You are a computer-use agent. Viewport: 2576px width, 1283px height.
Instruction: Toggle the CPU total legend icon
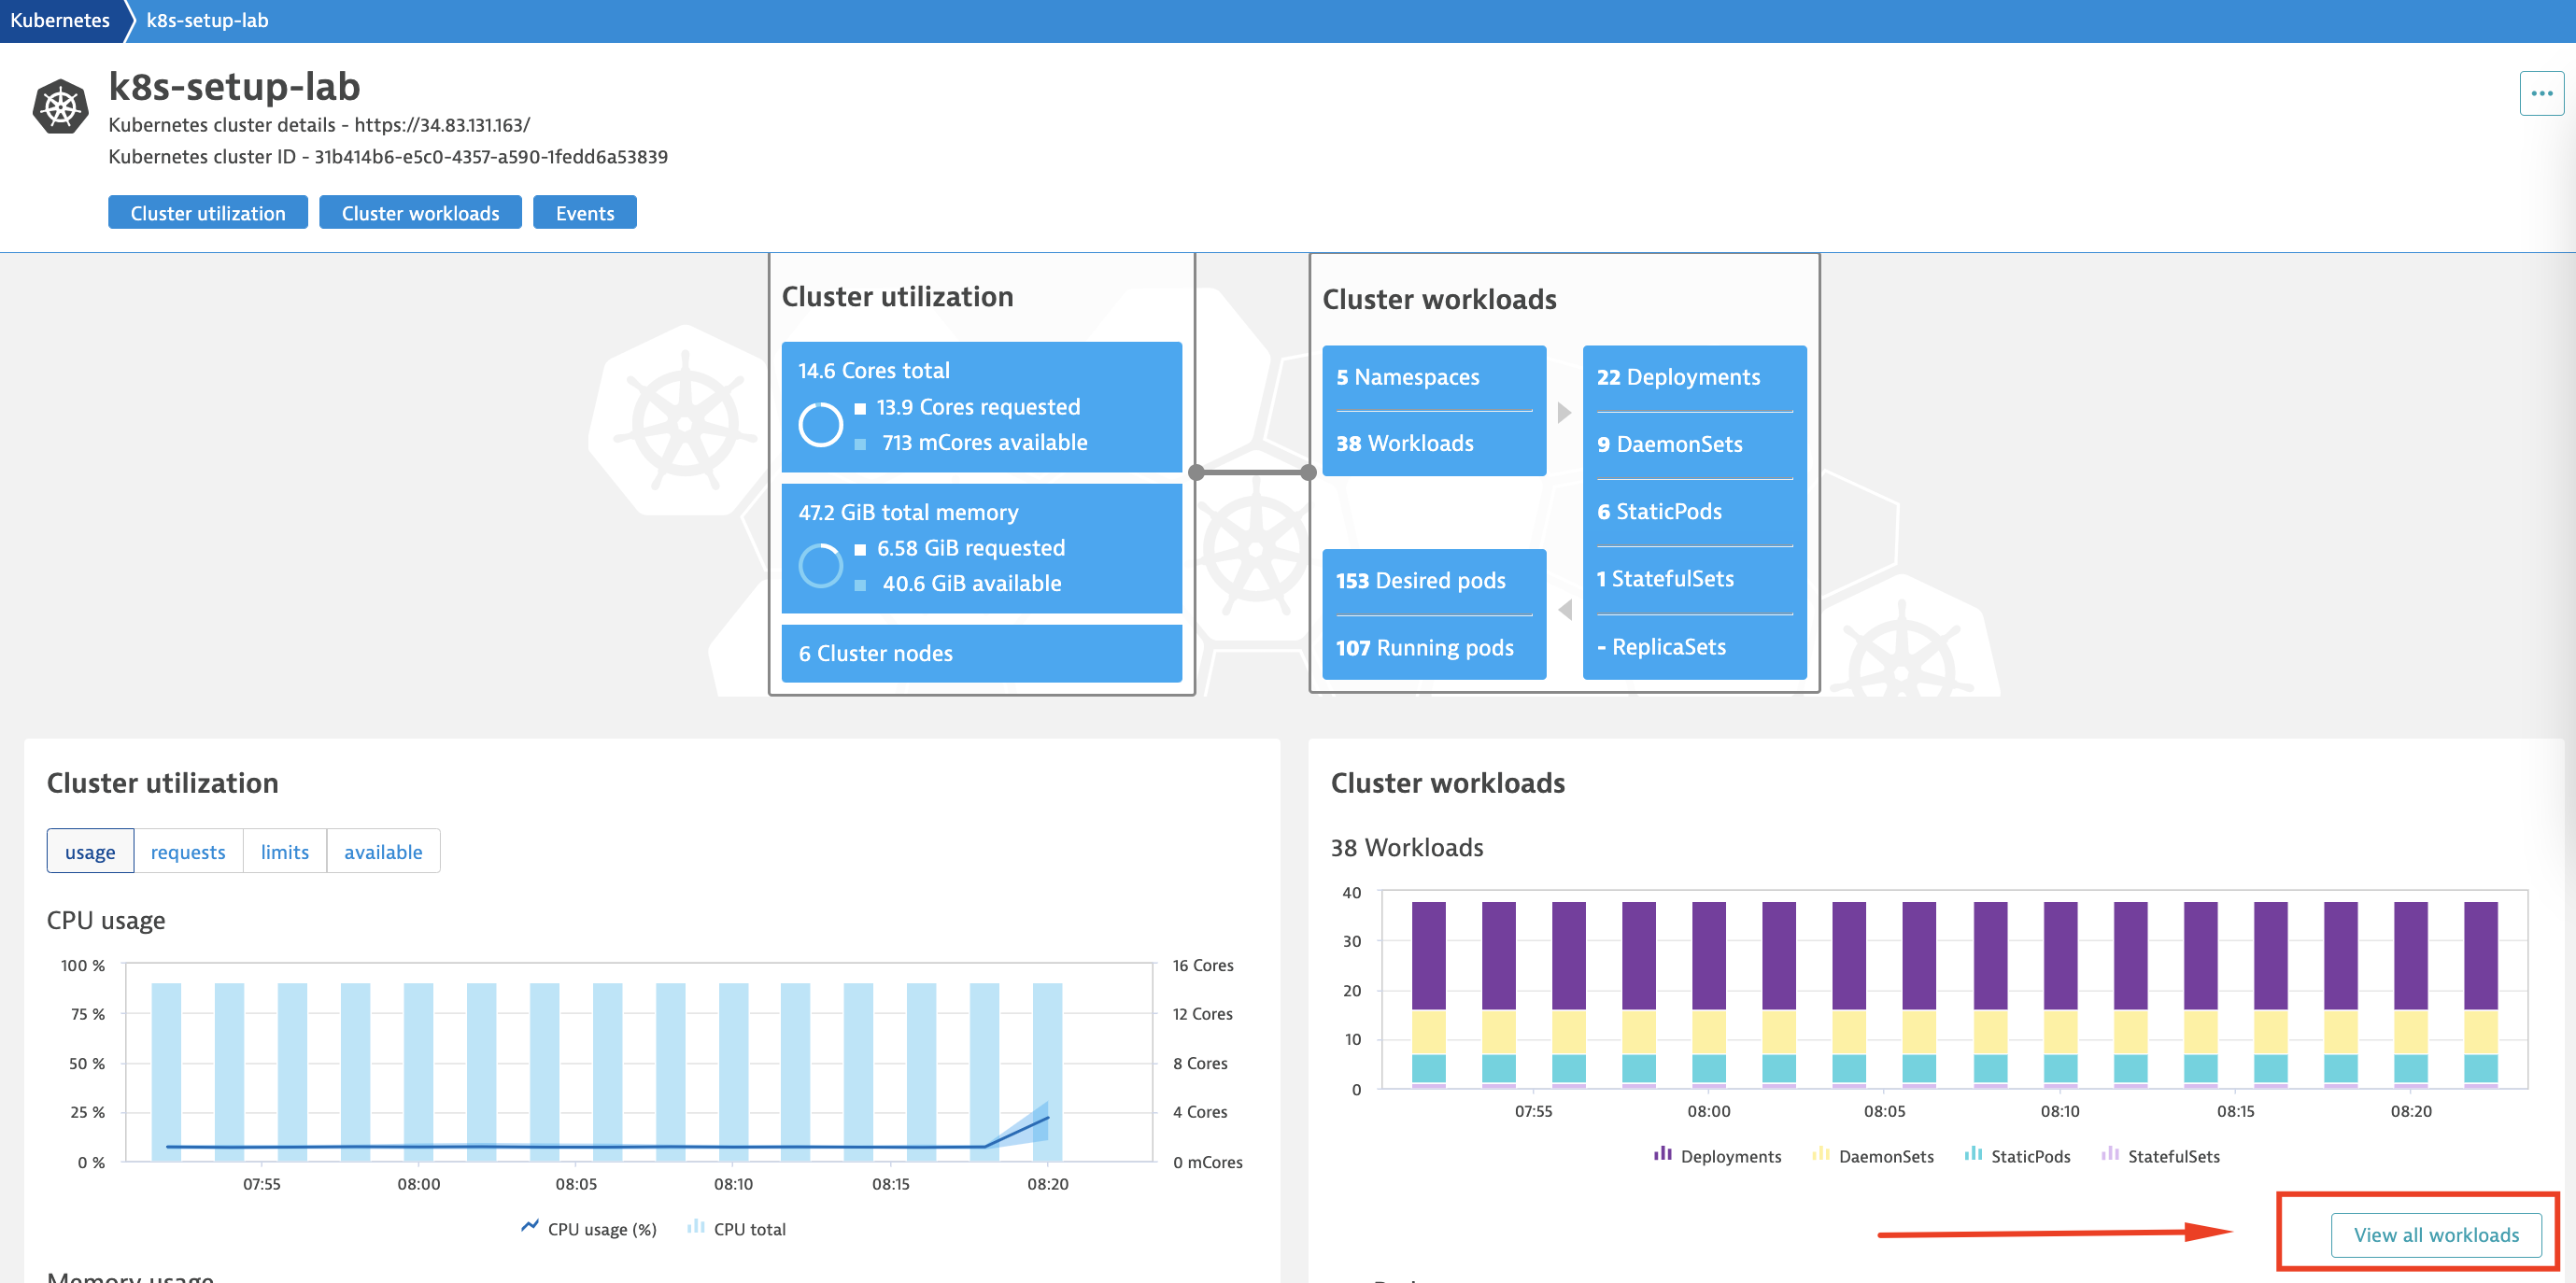click(696, 1227)
